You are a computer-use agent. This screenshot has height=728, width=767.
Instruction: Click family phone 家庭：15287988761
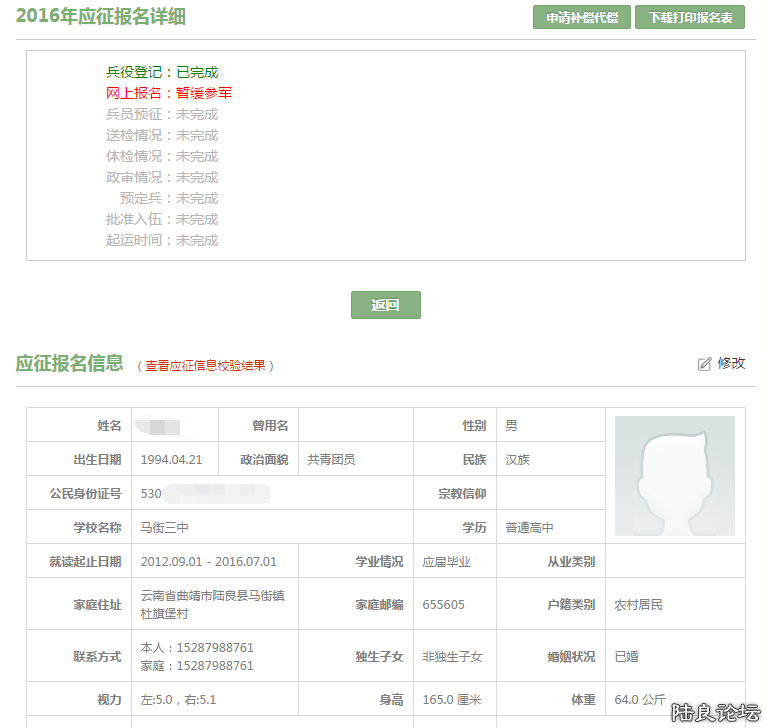(197, 665)
